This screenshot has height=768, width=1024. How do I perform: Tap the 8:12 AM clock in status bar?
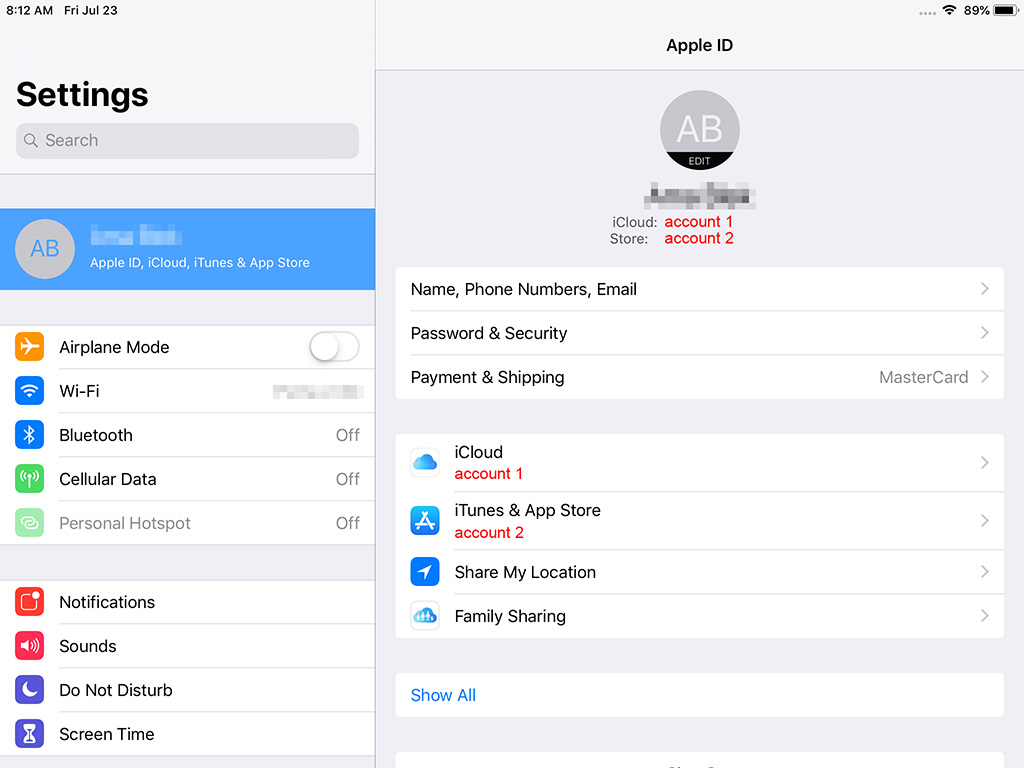(x=29, y=10)
